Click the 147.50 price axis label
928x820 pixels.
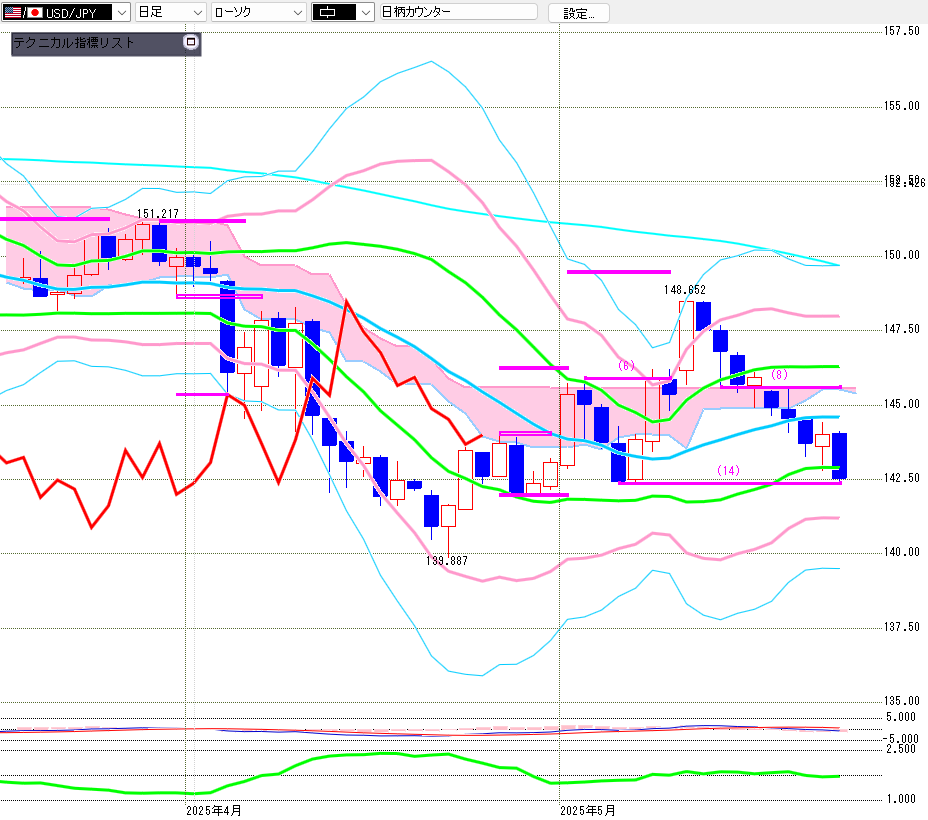coord(902,329)
